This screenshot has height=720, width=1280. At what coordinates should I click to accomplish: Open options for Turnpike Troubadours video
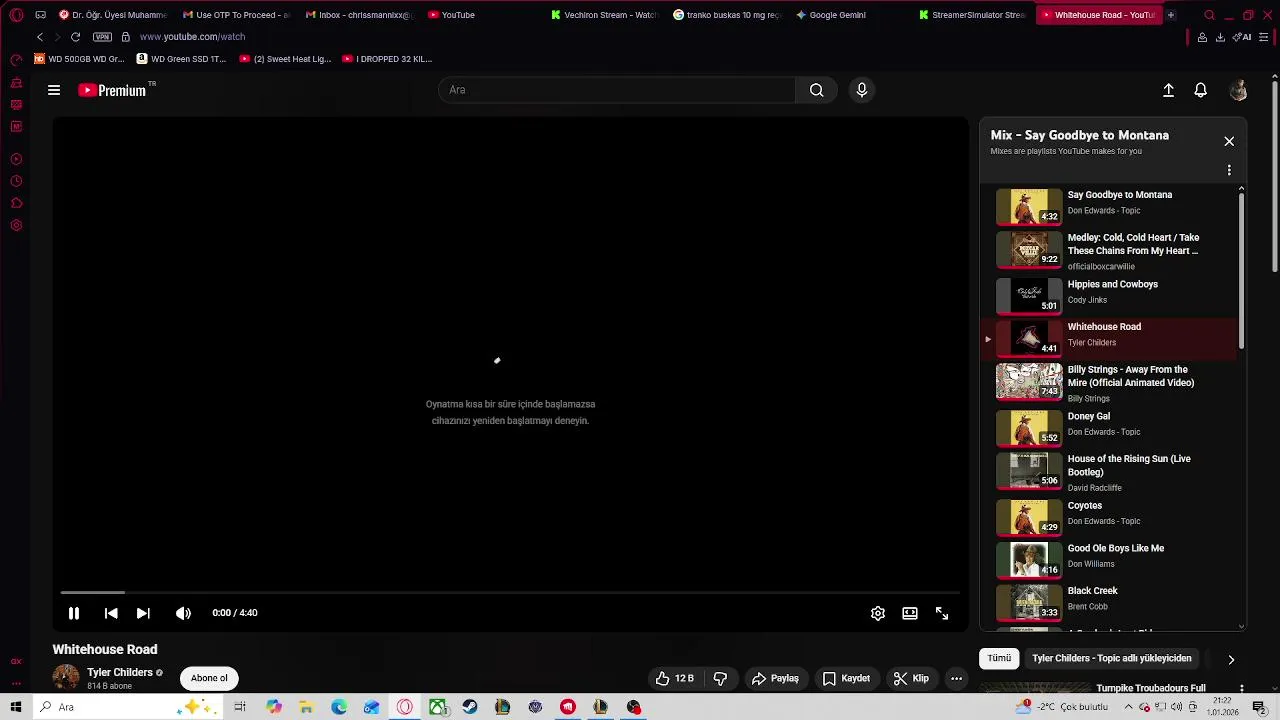coord(1241,688)
